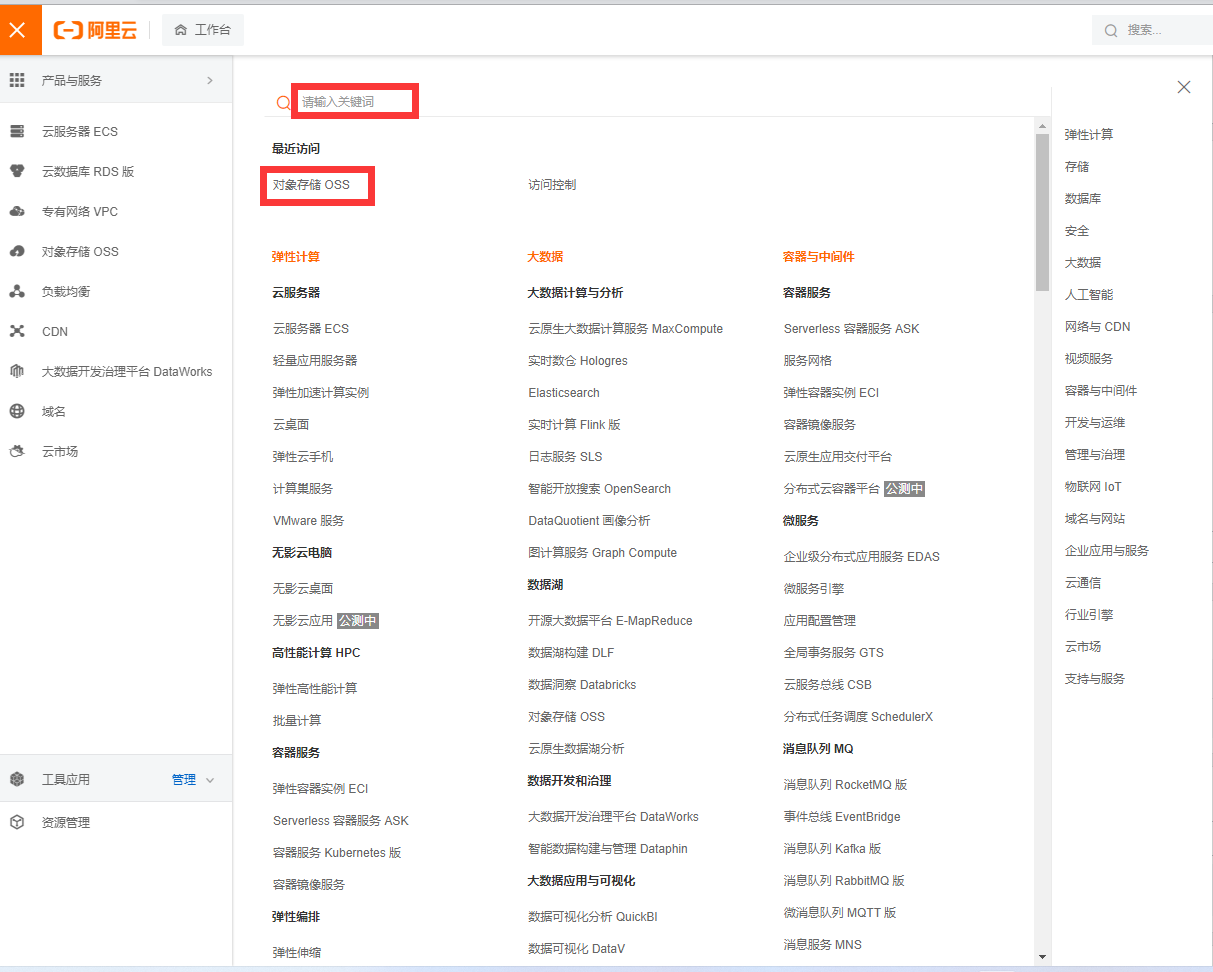
Task: Click the DataWorks sidebar icon
Action: (17, 371)
